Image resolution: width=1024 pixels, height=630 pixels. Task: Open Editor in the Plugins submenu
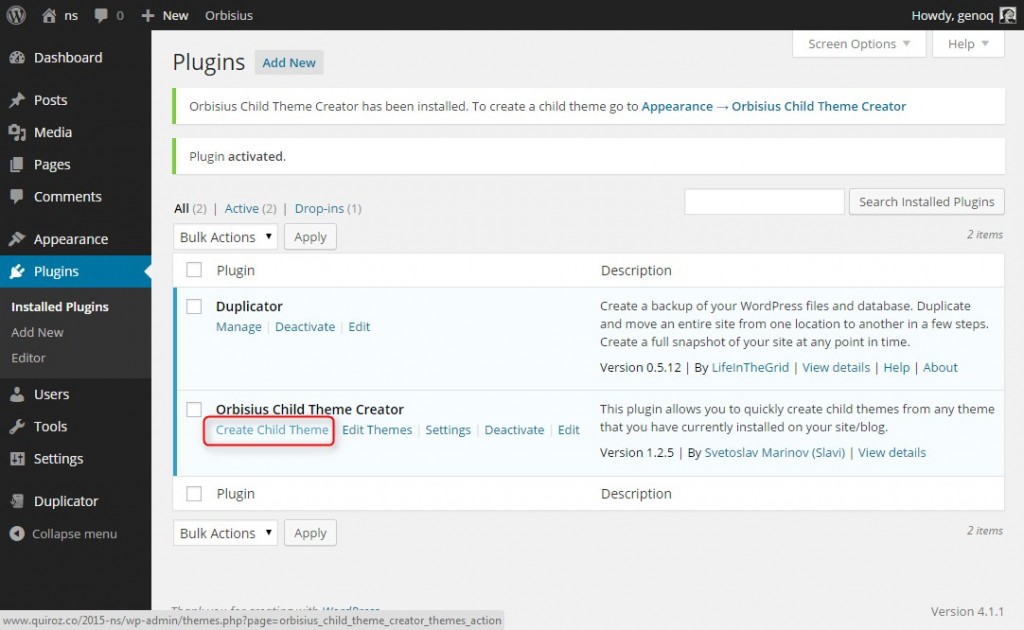pos(28,358)
